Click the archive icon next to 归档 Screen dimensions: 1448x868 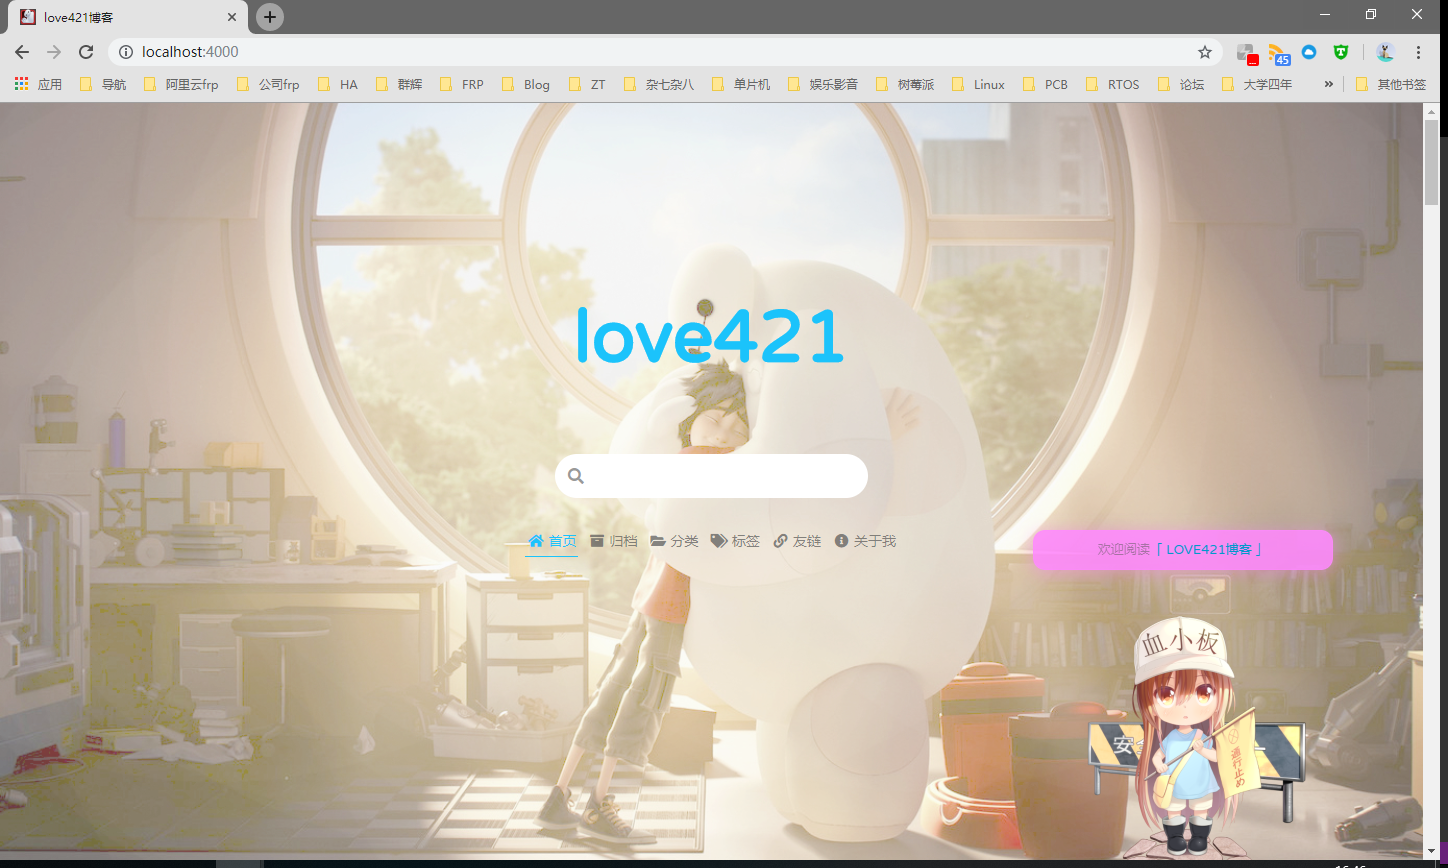click(x=596, y=541)
